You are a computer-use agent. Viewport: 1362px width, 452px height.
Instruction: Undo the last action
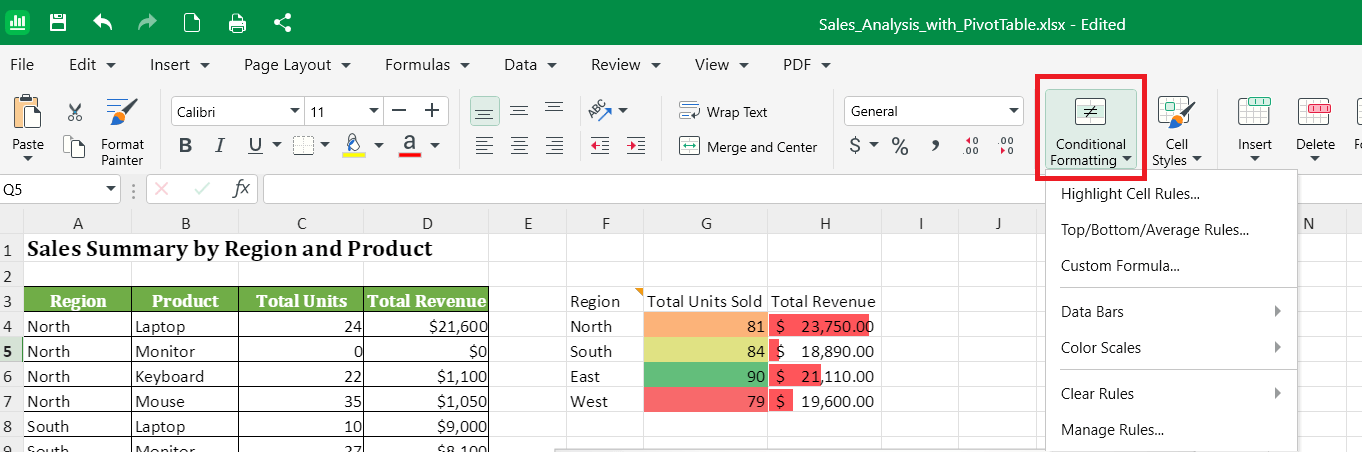[x=102, y=22]
